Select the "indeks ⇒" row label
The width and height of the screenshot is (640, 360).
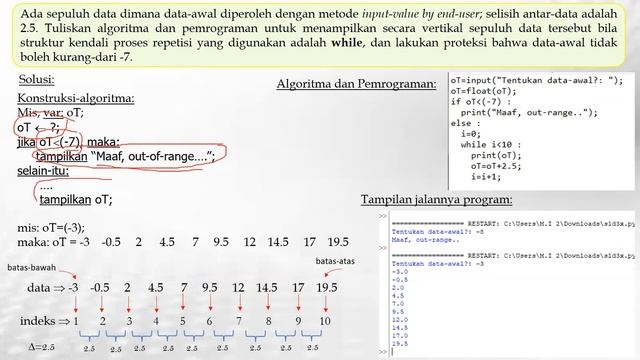[45, 321]
